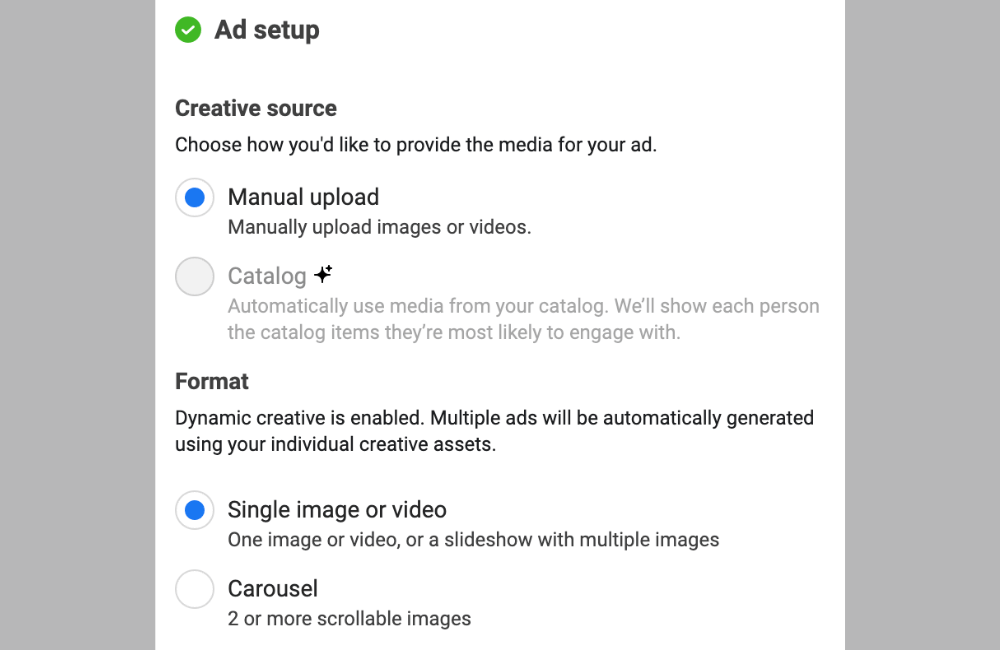
Task: Click the Format heading
Action: pyautogui.click(x=212, y=381)
